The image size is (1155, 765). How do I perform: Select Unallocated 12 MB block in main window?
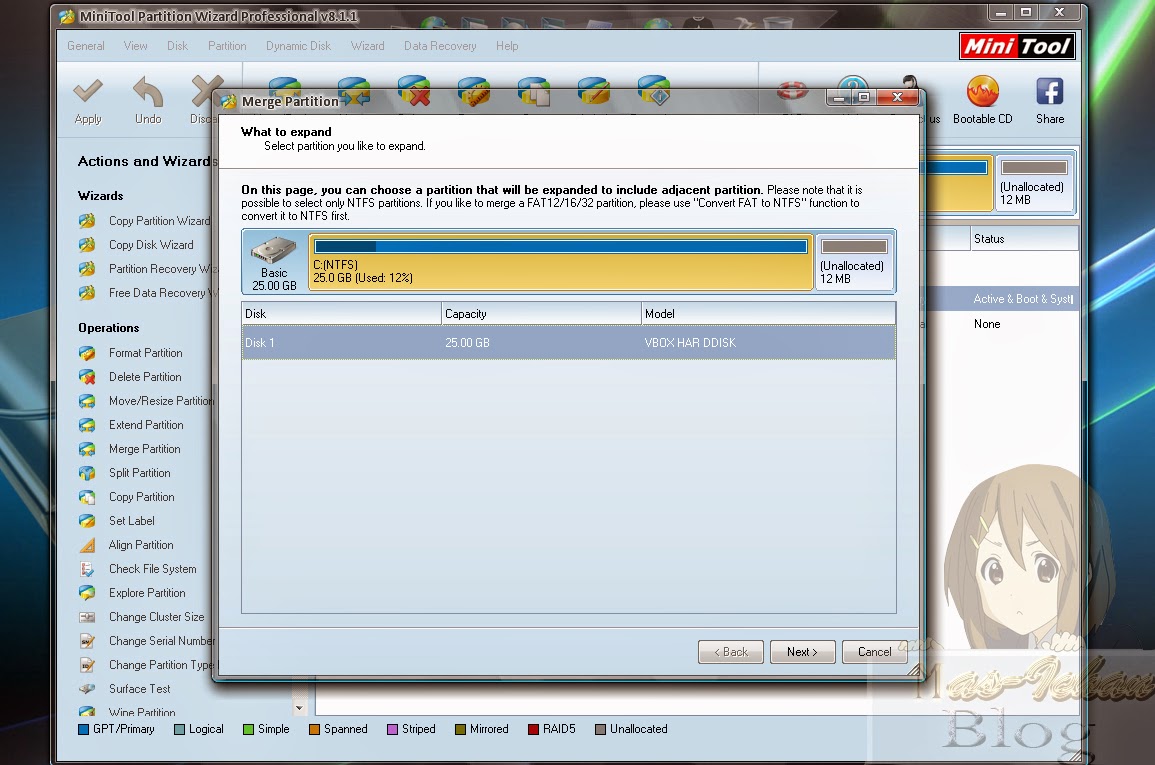click(x=1033, y=183)
